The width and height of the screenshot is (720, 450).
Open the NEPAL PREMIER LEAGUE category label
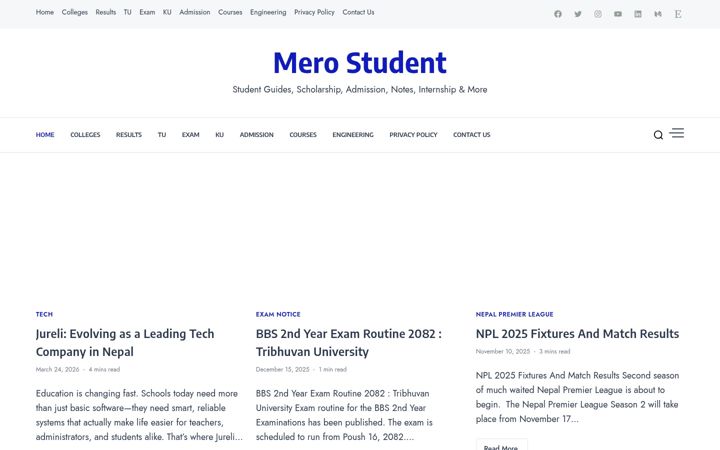[514, 314]
